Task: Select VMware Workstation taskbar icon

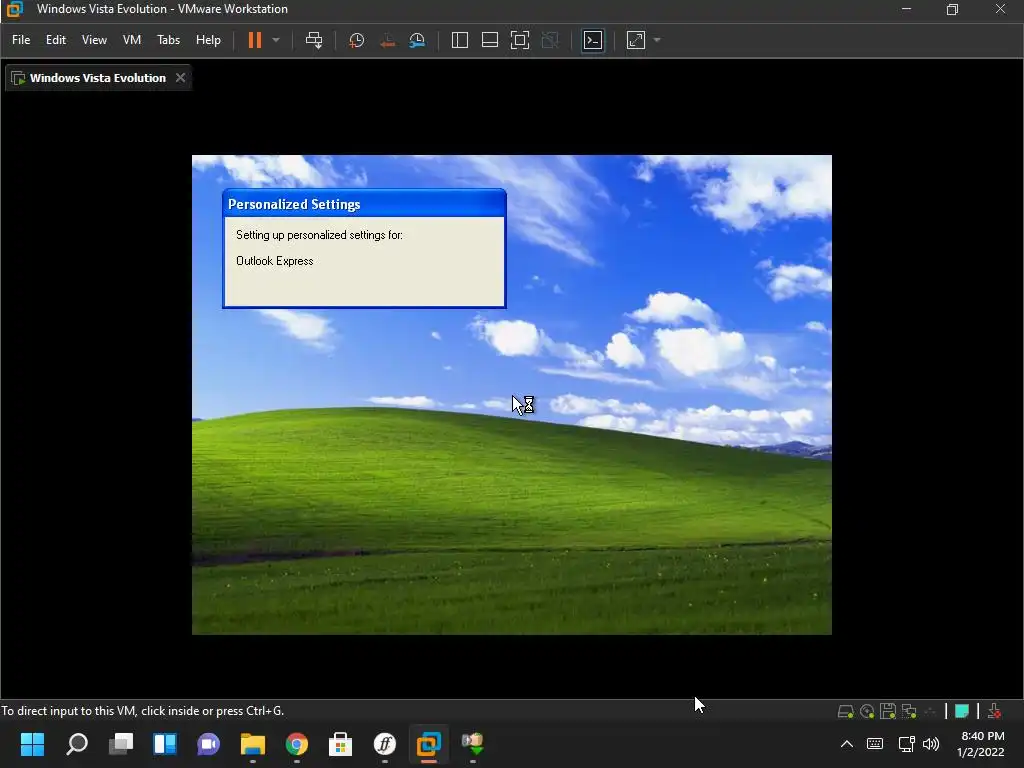Action: [x=428, y=744]
